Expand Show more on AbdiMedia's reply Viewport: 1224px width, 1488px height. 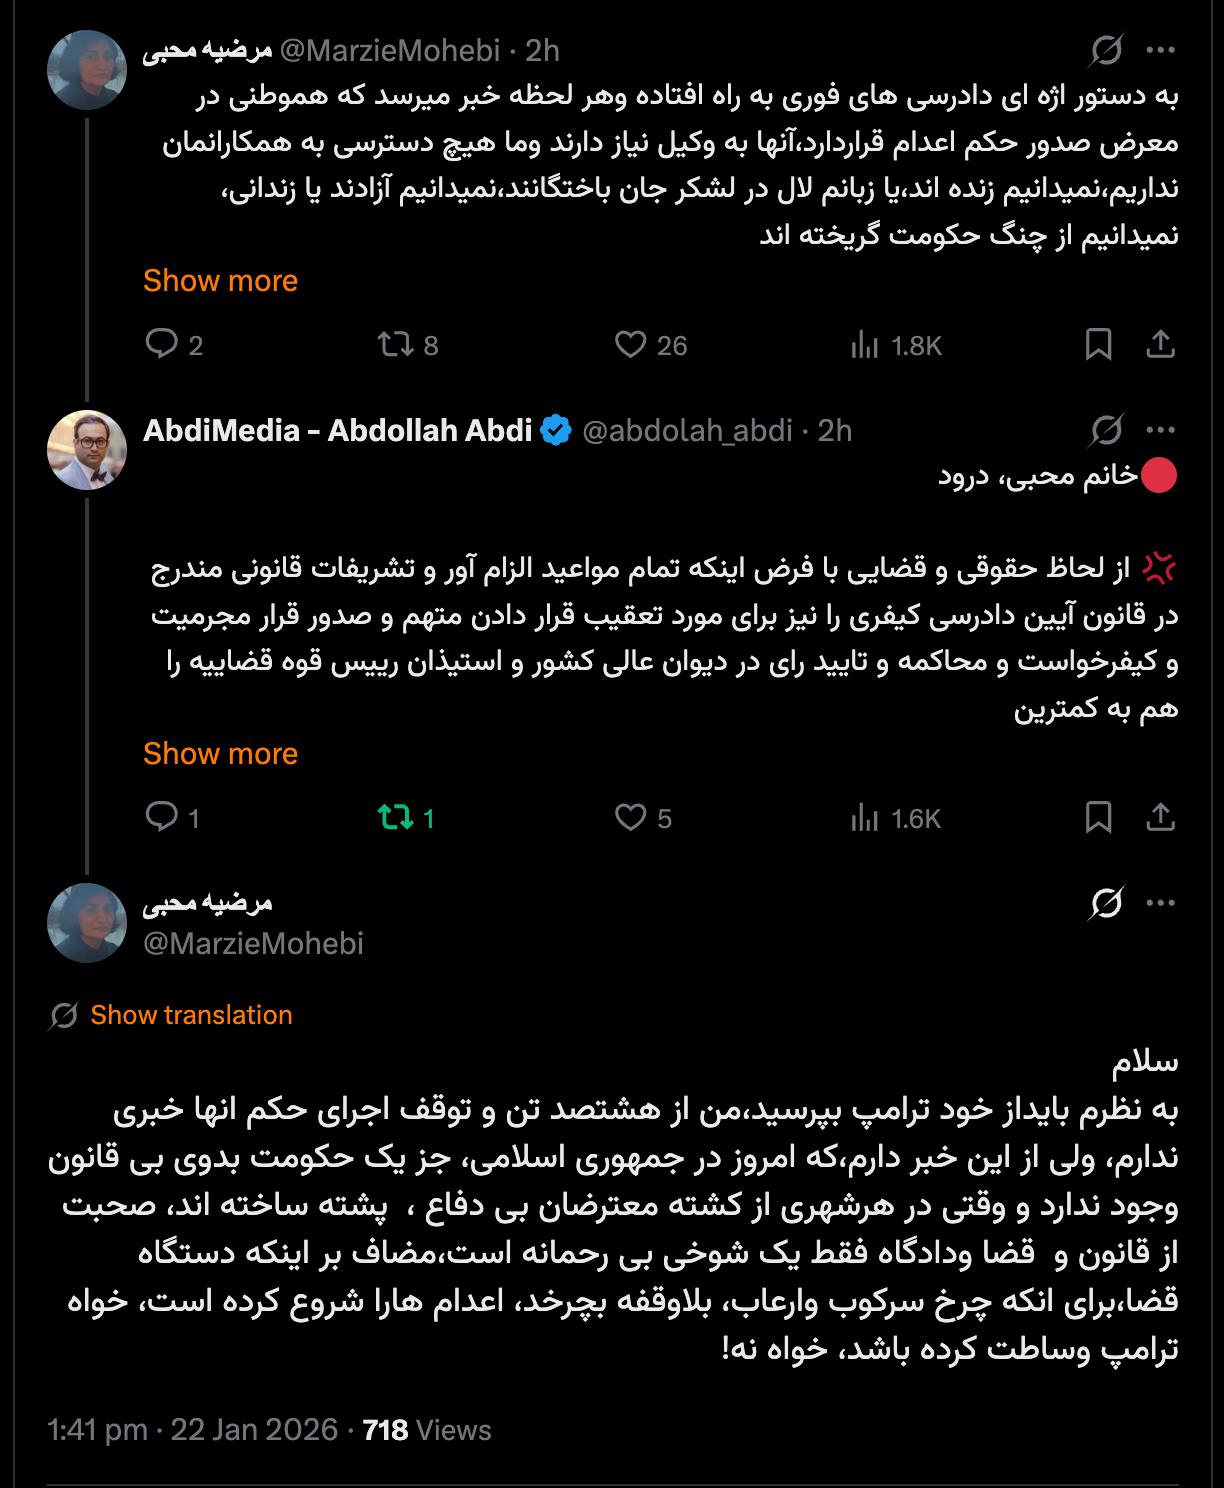pos(220,755)
